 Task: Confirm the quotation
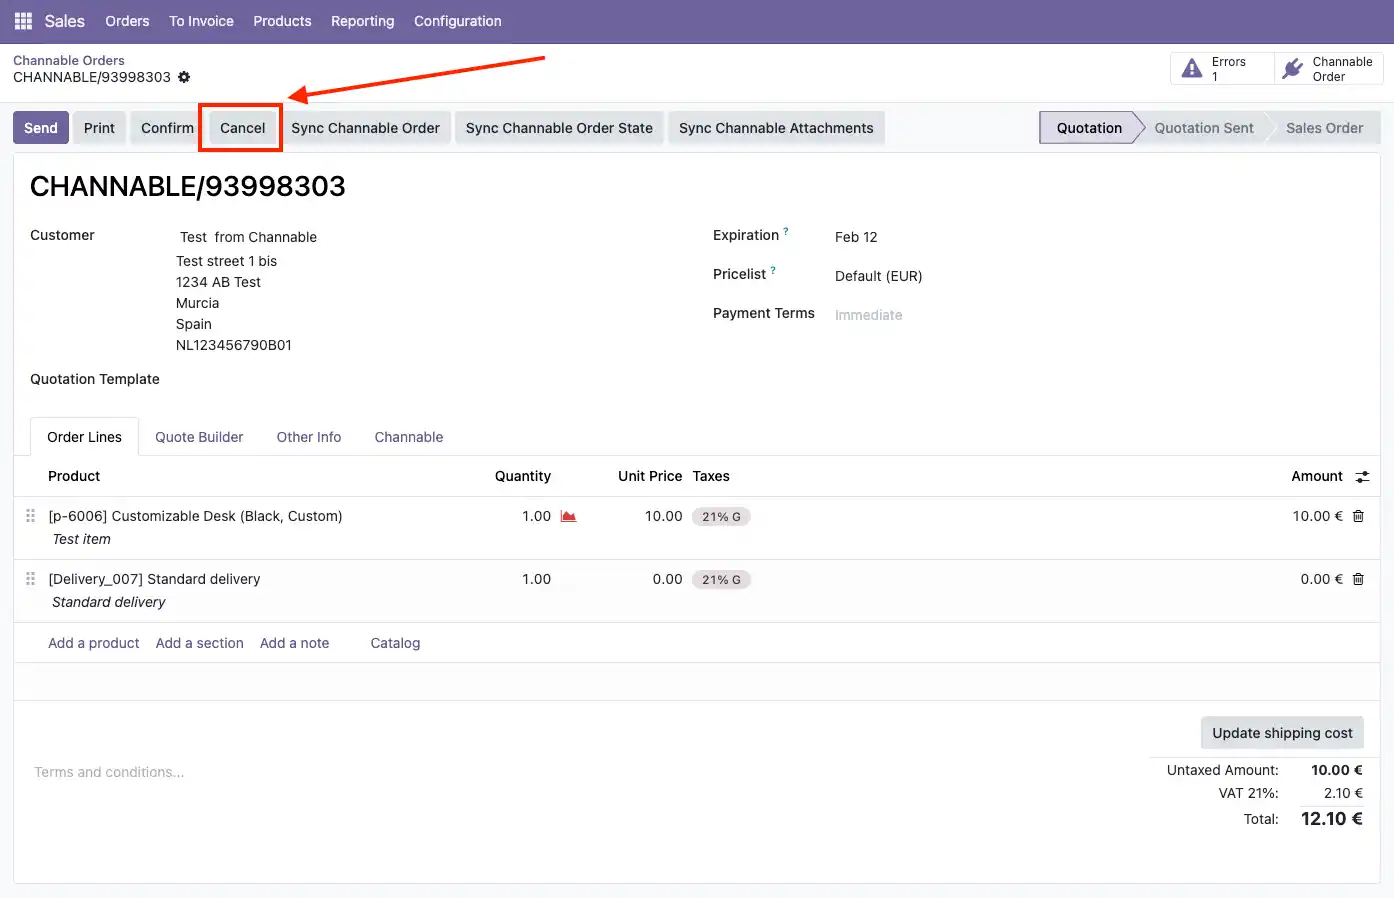tap(166, 128)
